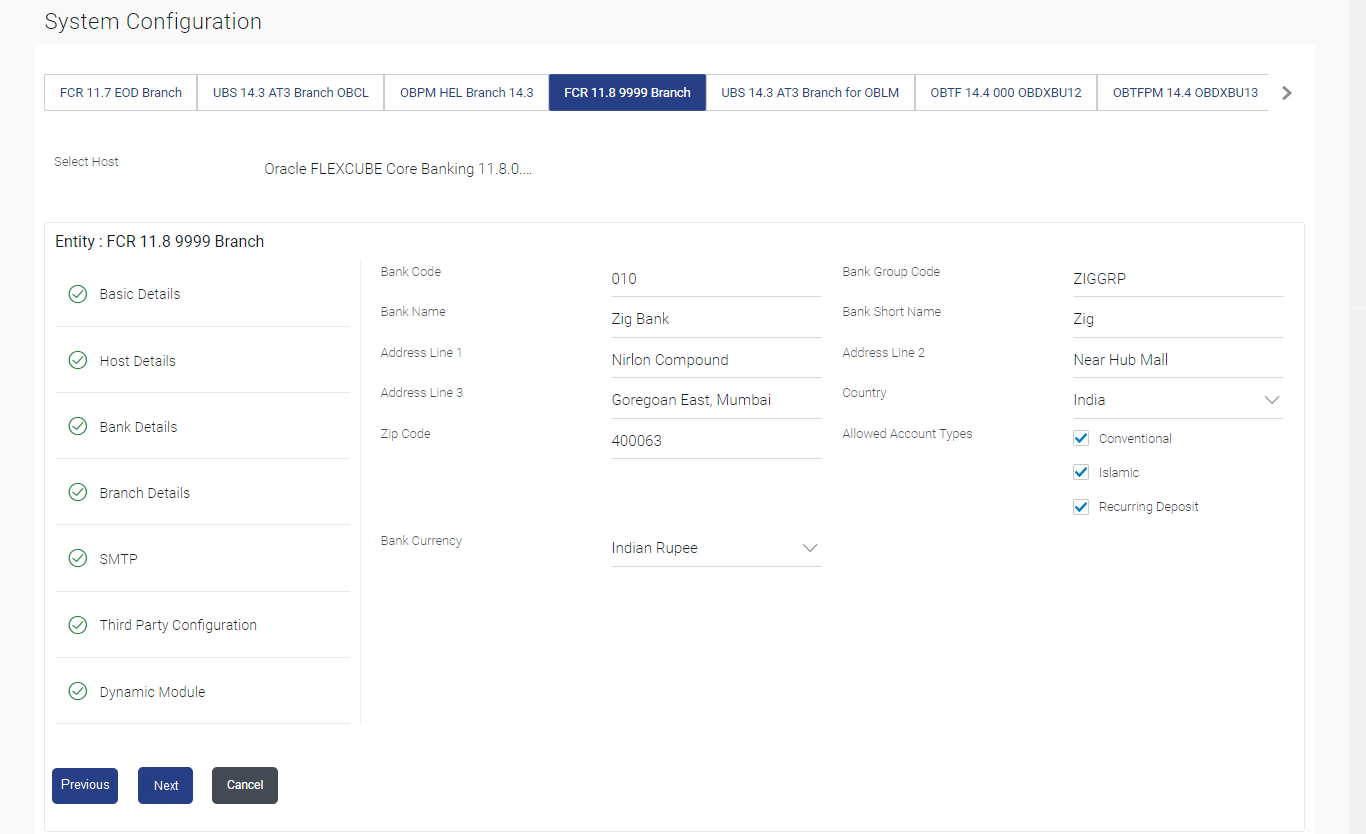Open the Bank Currency dropdown

point(716,548)
